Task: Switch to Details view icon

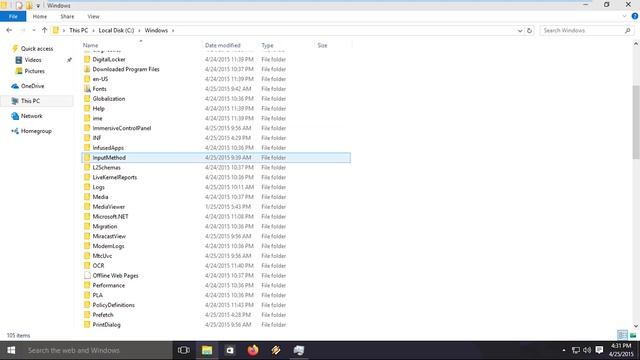Action: (x=622, y=335)
